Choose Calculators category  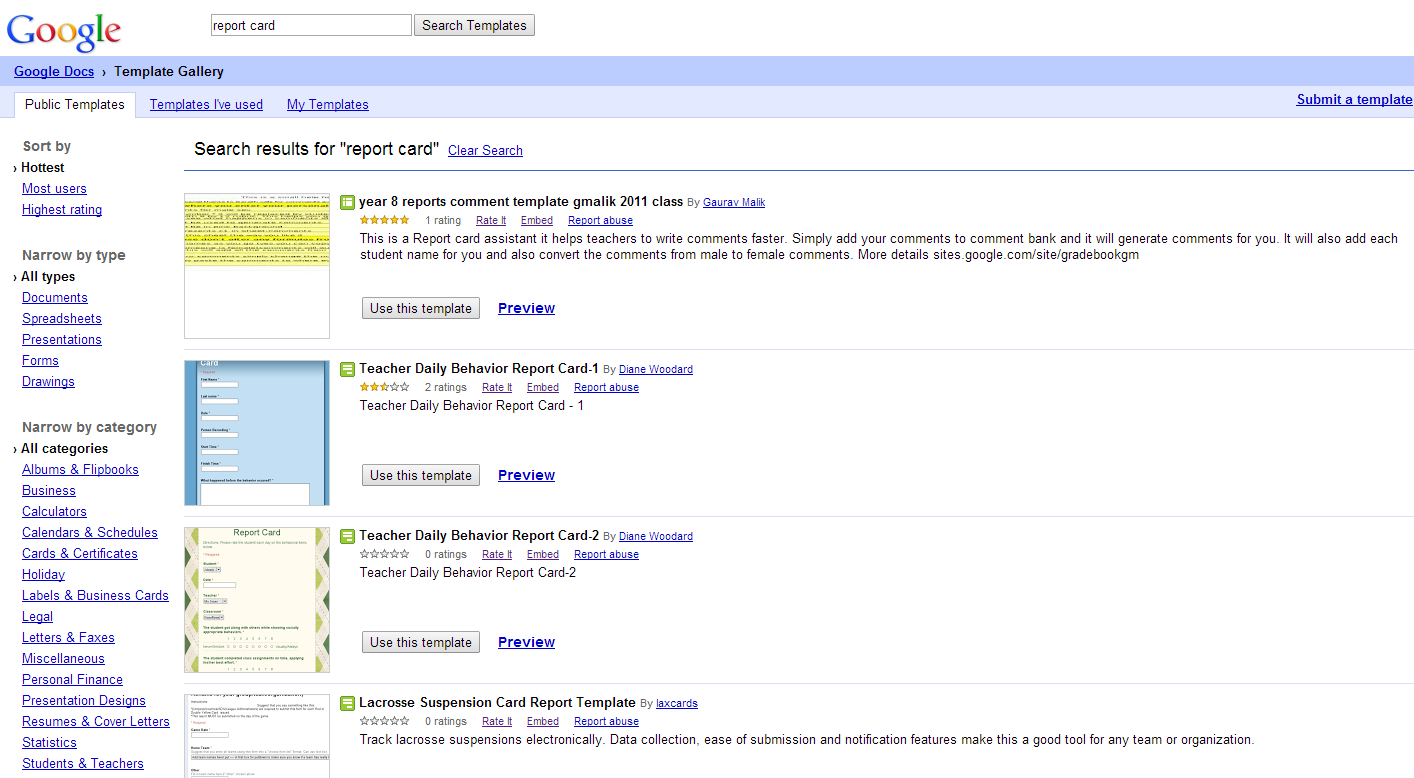54,511
